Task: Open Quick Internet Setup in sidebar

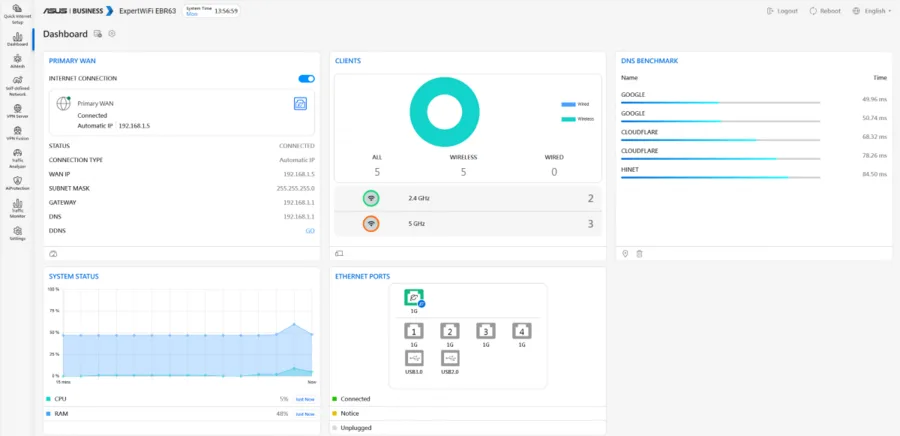Action: pyautogui.click(x=17, y=14)
